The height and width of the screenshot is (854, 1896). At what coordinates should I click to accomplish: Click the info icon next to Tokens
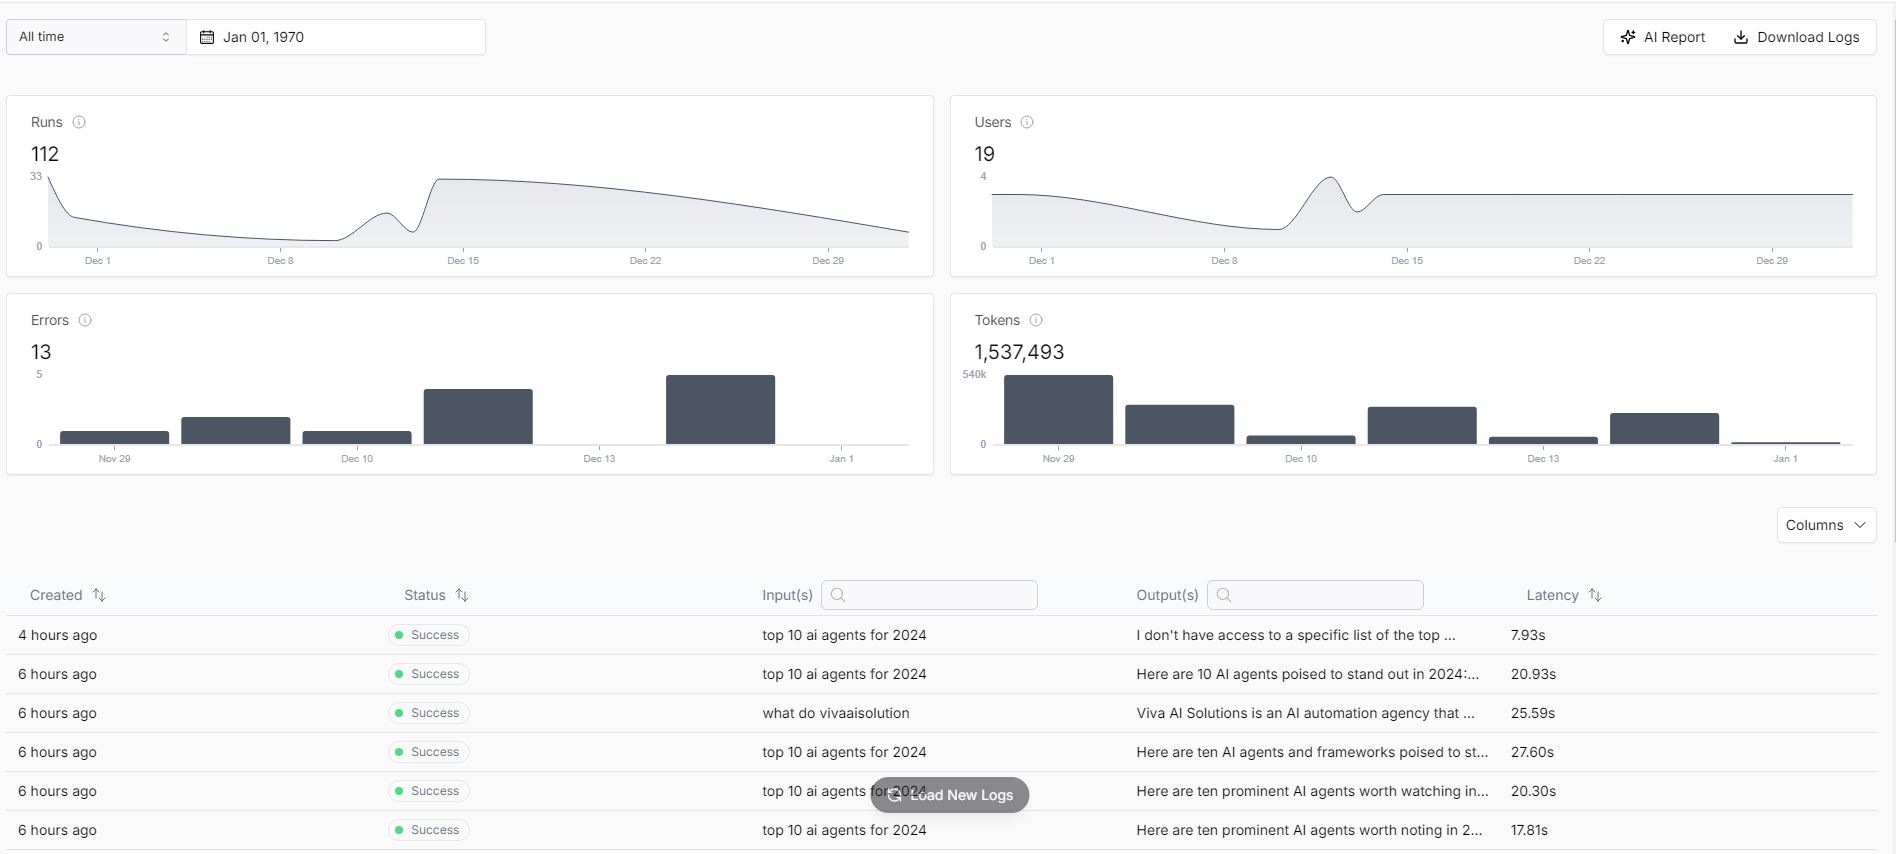1036,320
